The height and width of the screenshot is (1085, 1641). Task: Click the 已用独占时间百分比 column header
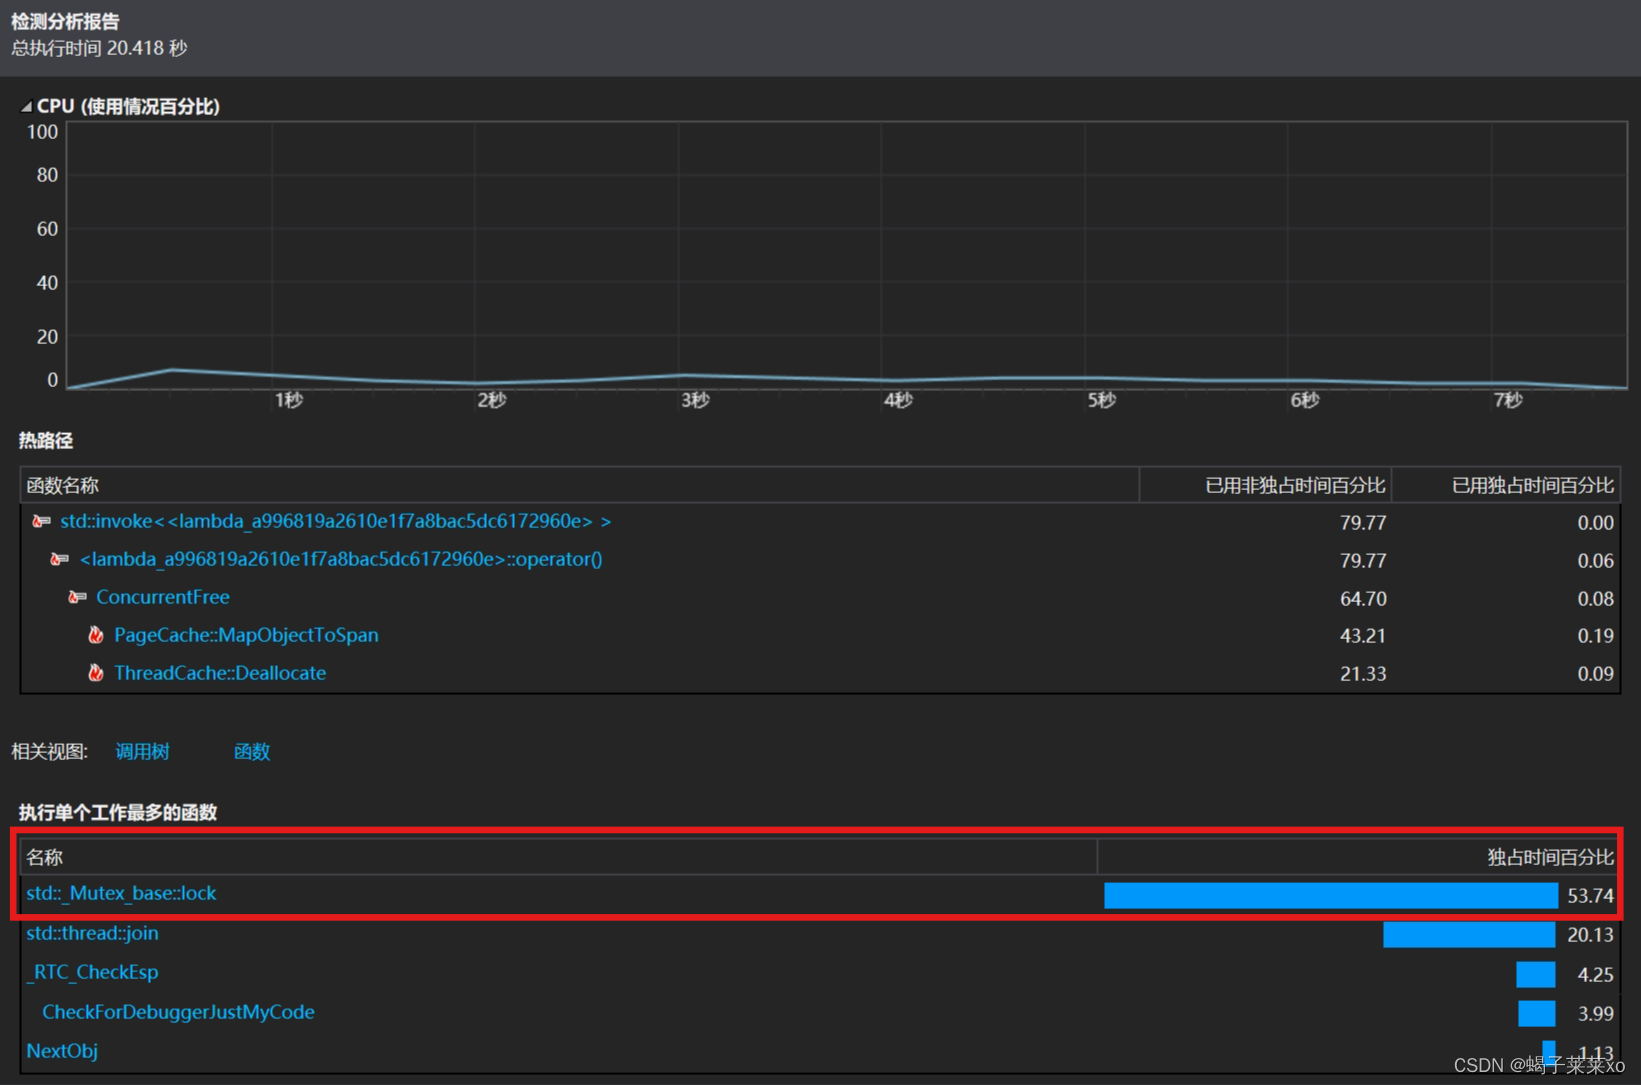[1506, 485]
